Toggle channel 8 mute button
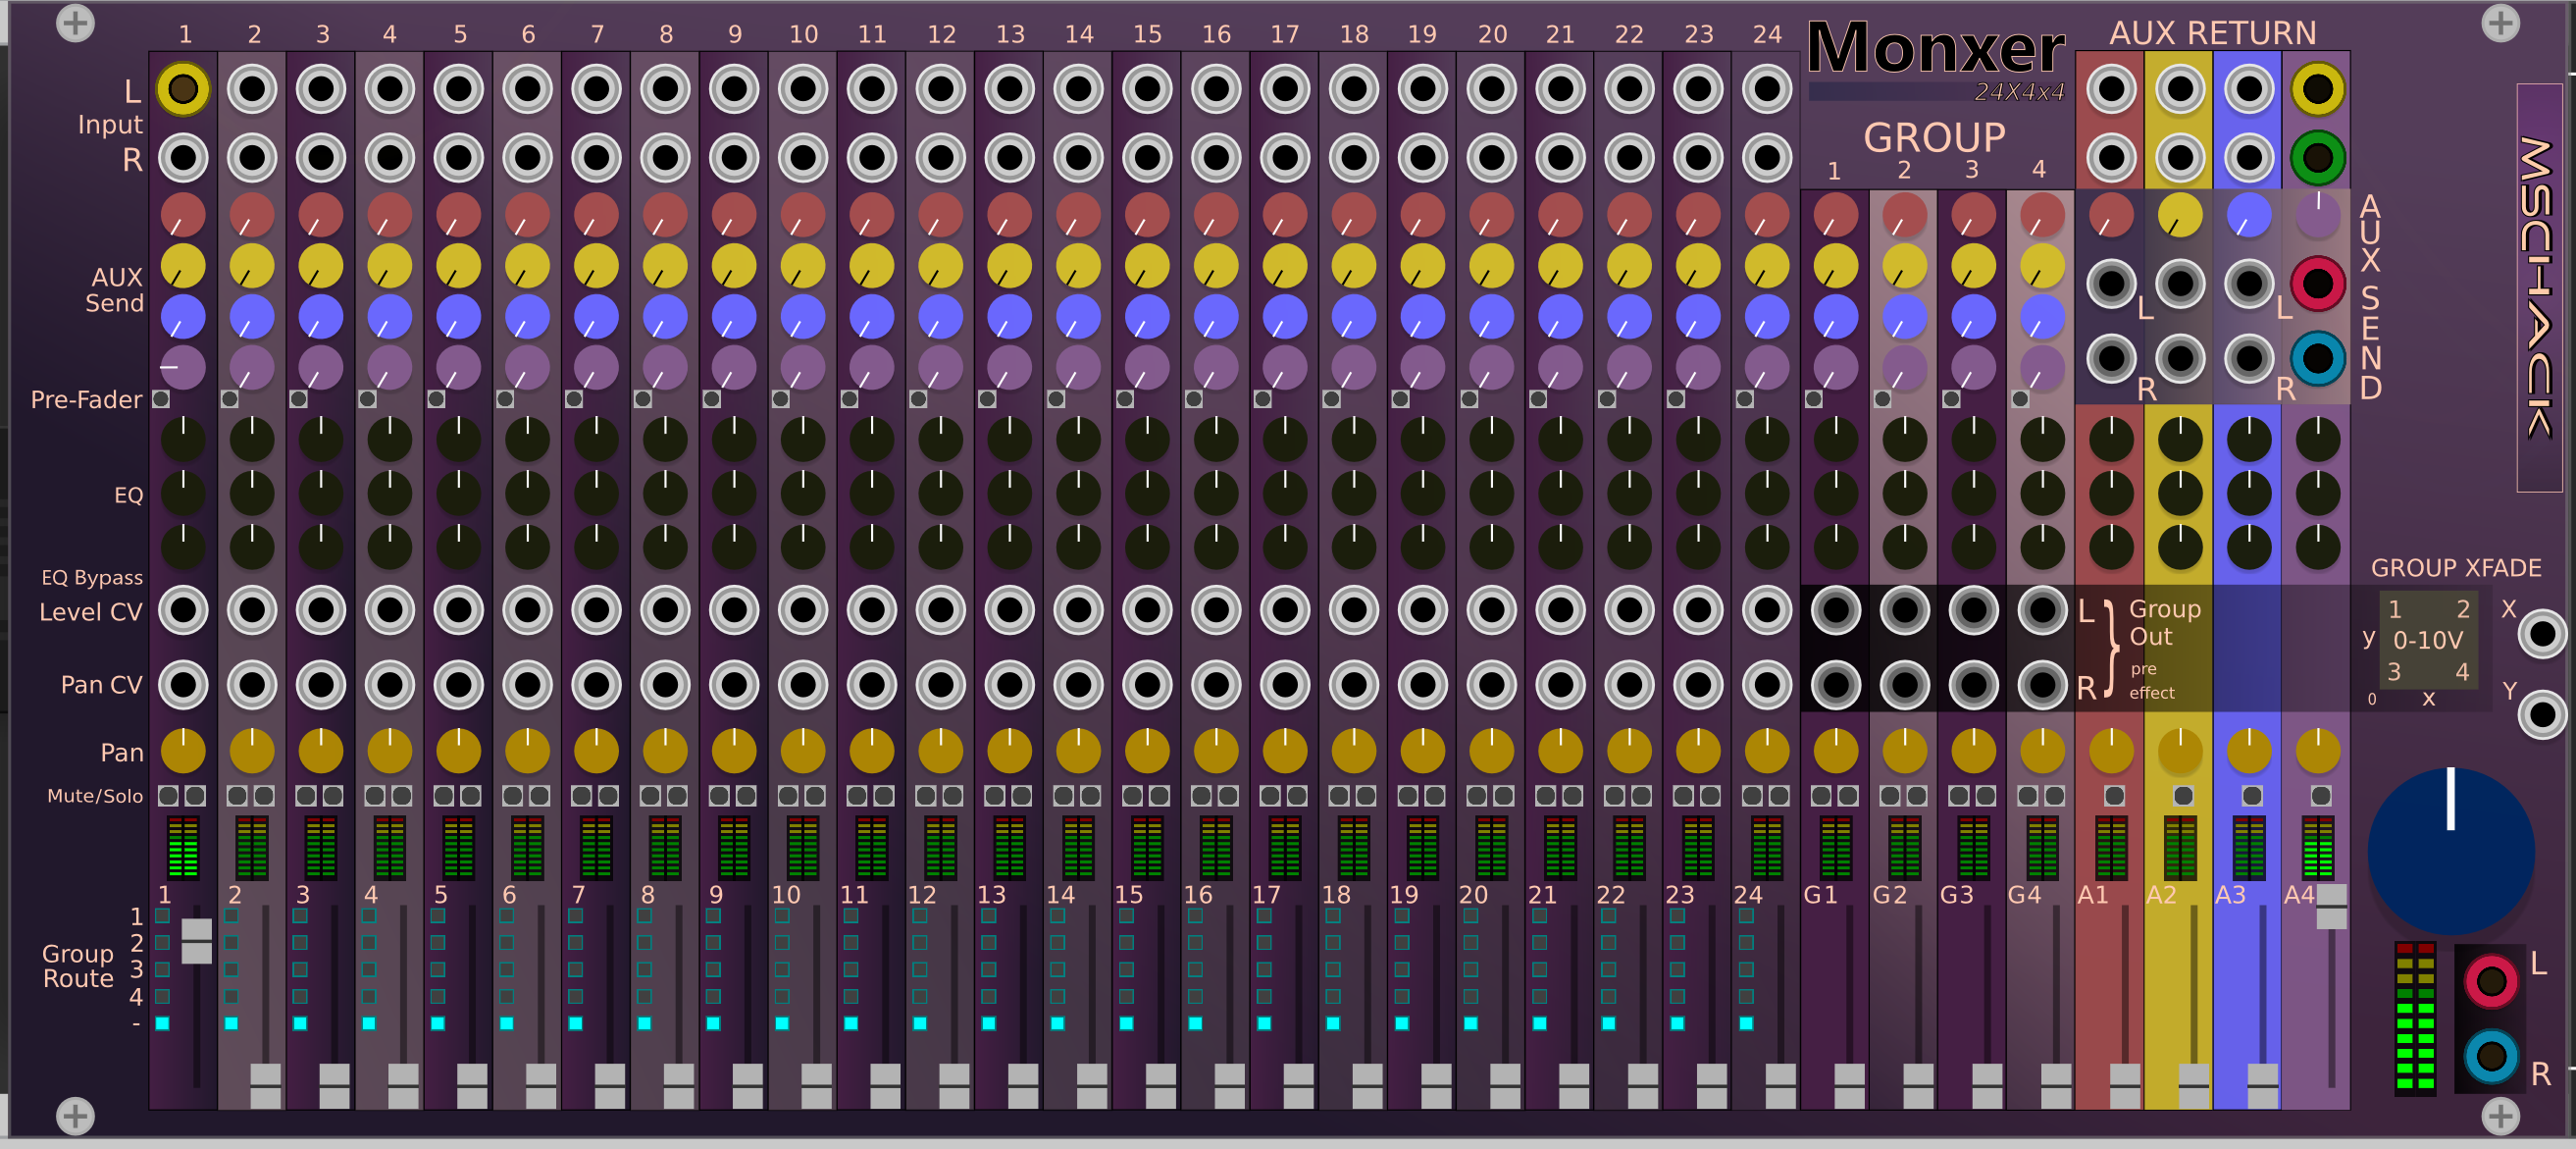The height and width of the screenshot is (1149, 2576). pyautogui.click(x=651, y=796)
